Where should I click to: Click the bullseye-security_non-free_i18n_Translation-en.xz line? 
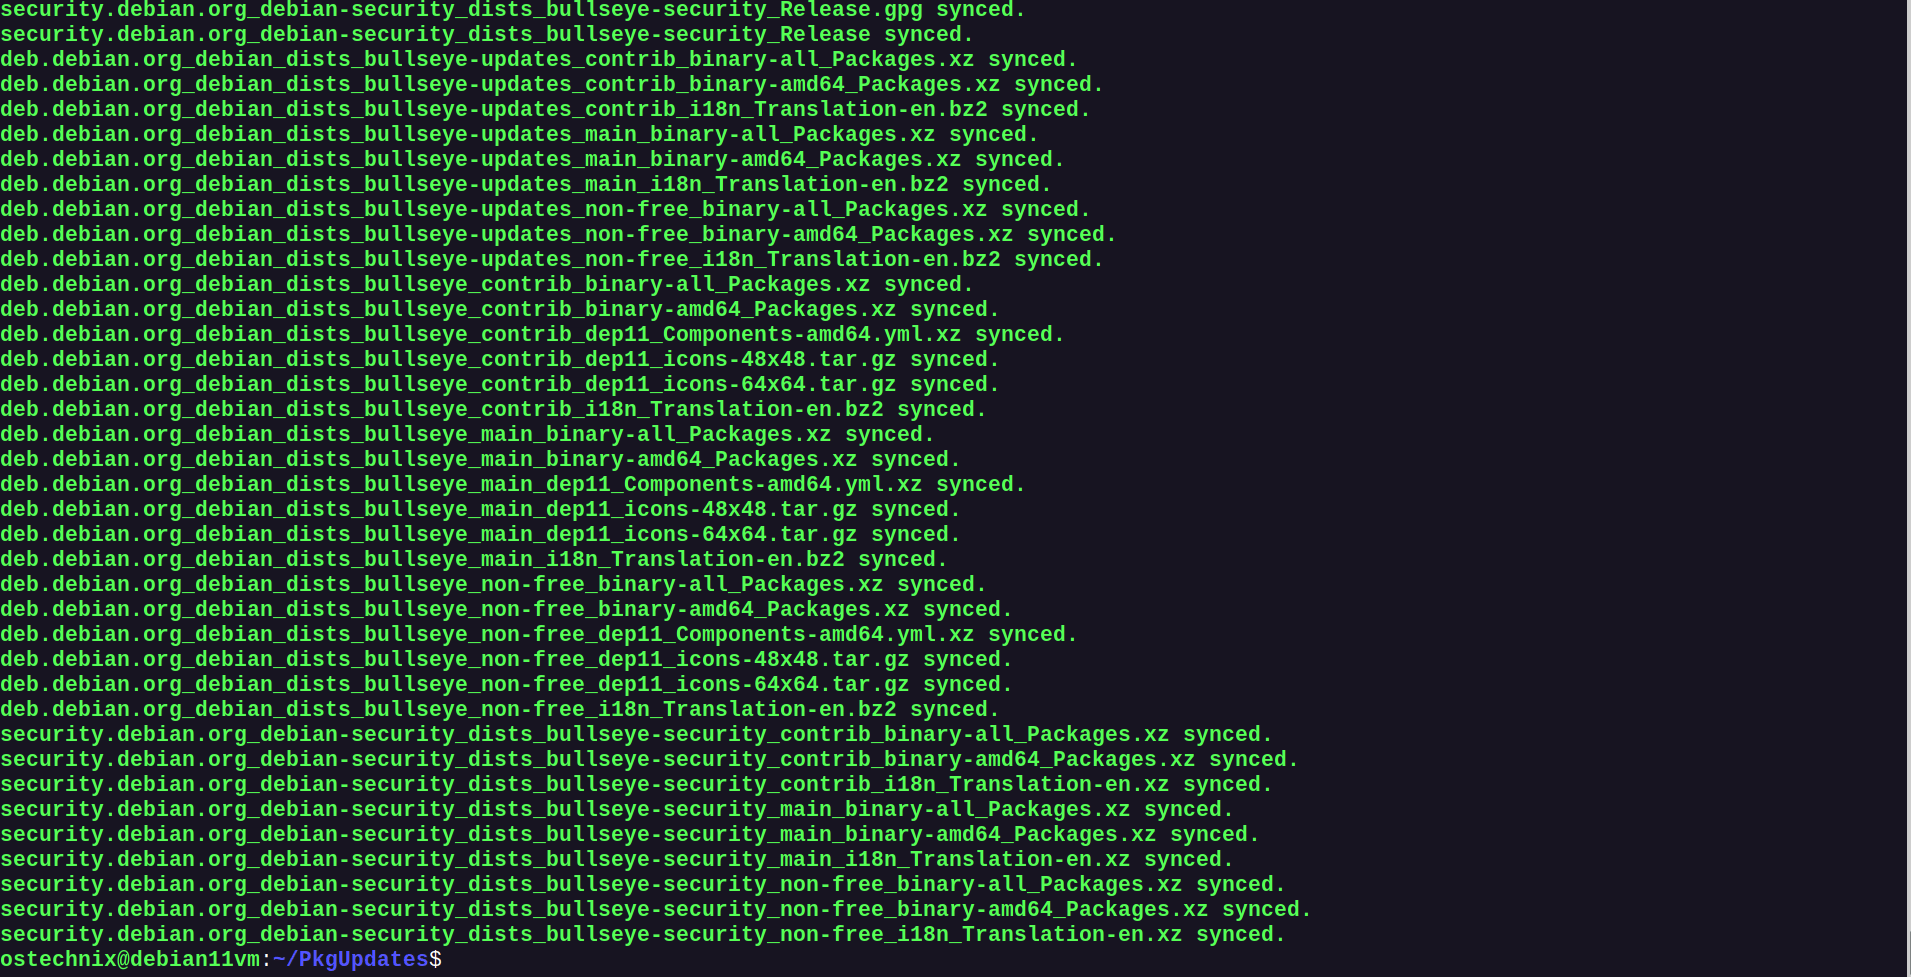tap(643, 935)
